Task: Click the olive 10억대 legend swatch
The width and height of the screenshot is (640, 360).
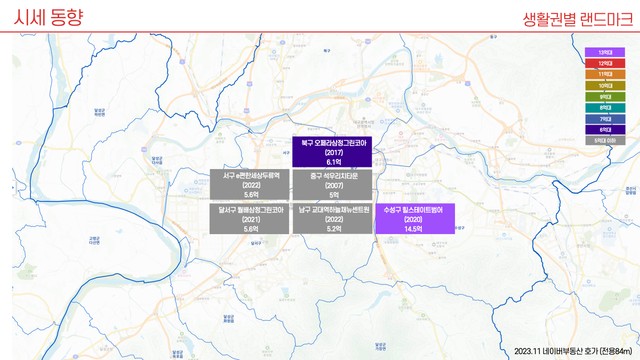Action: 605,86
